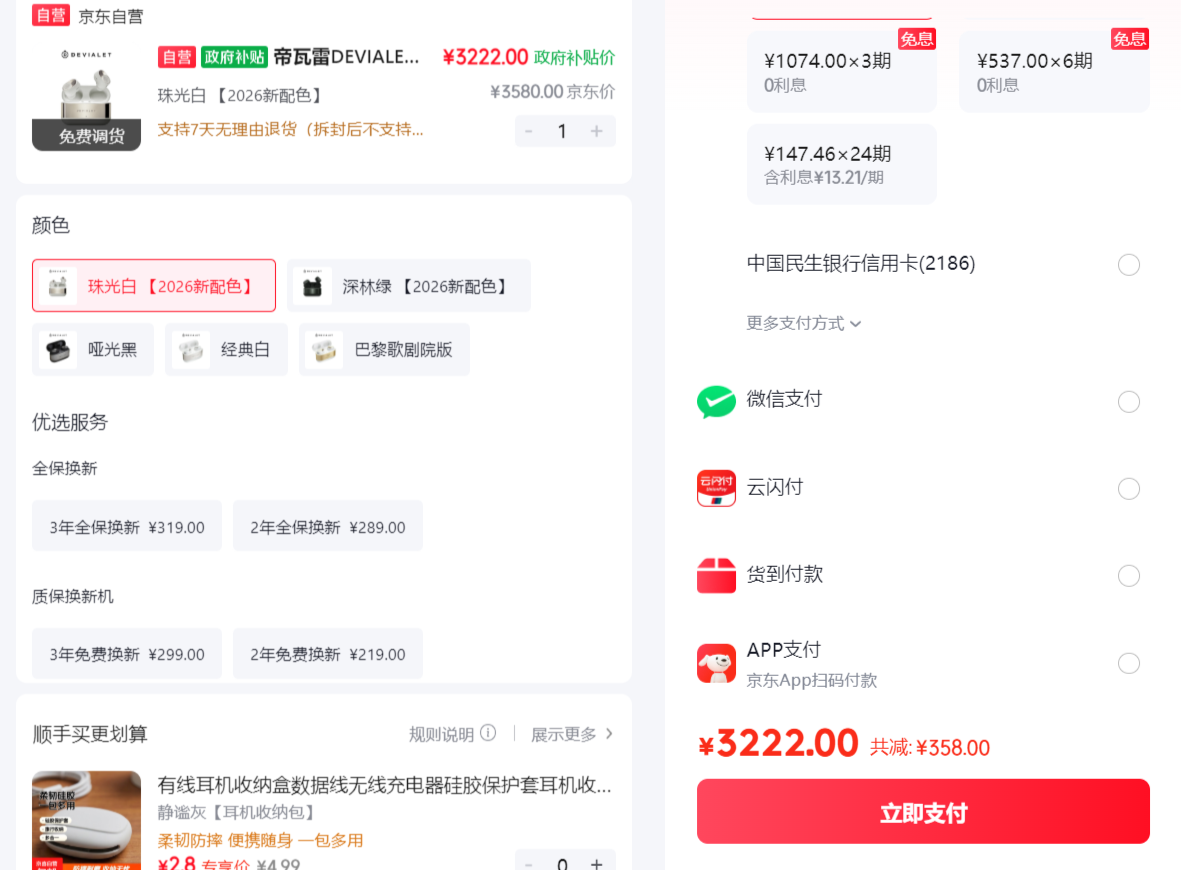1181x870 pixels.
Task: Add 2年全保换新 ¥289.00 service
Action: [x=328, y=527]
